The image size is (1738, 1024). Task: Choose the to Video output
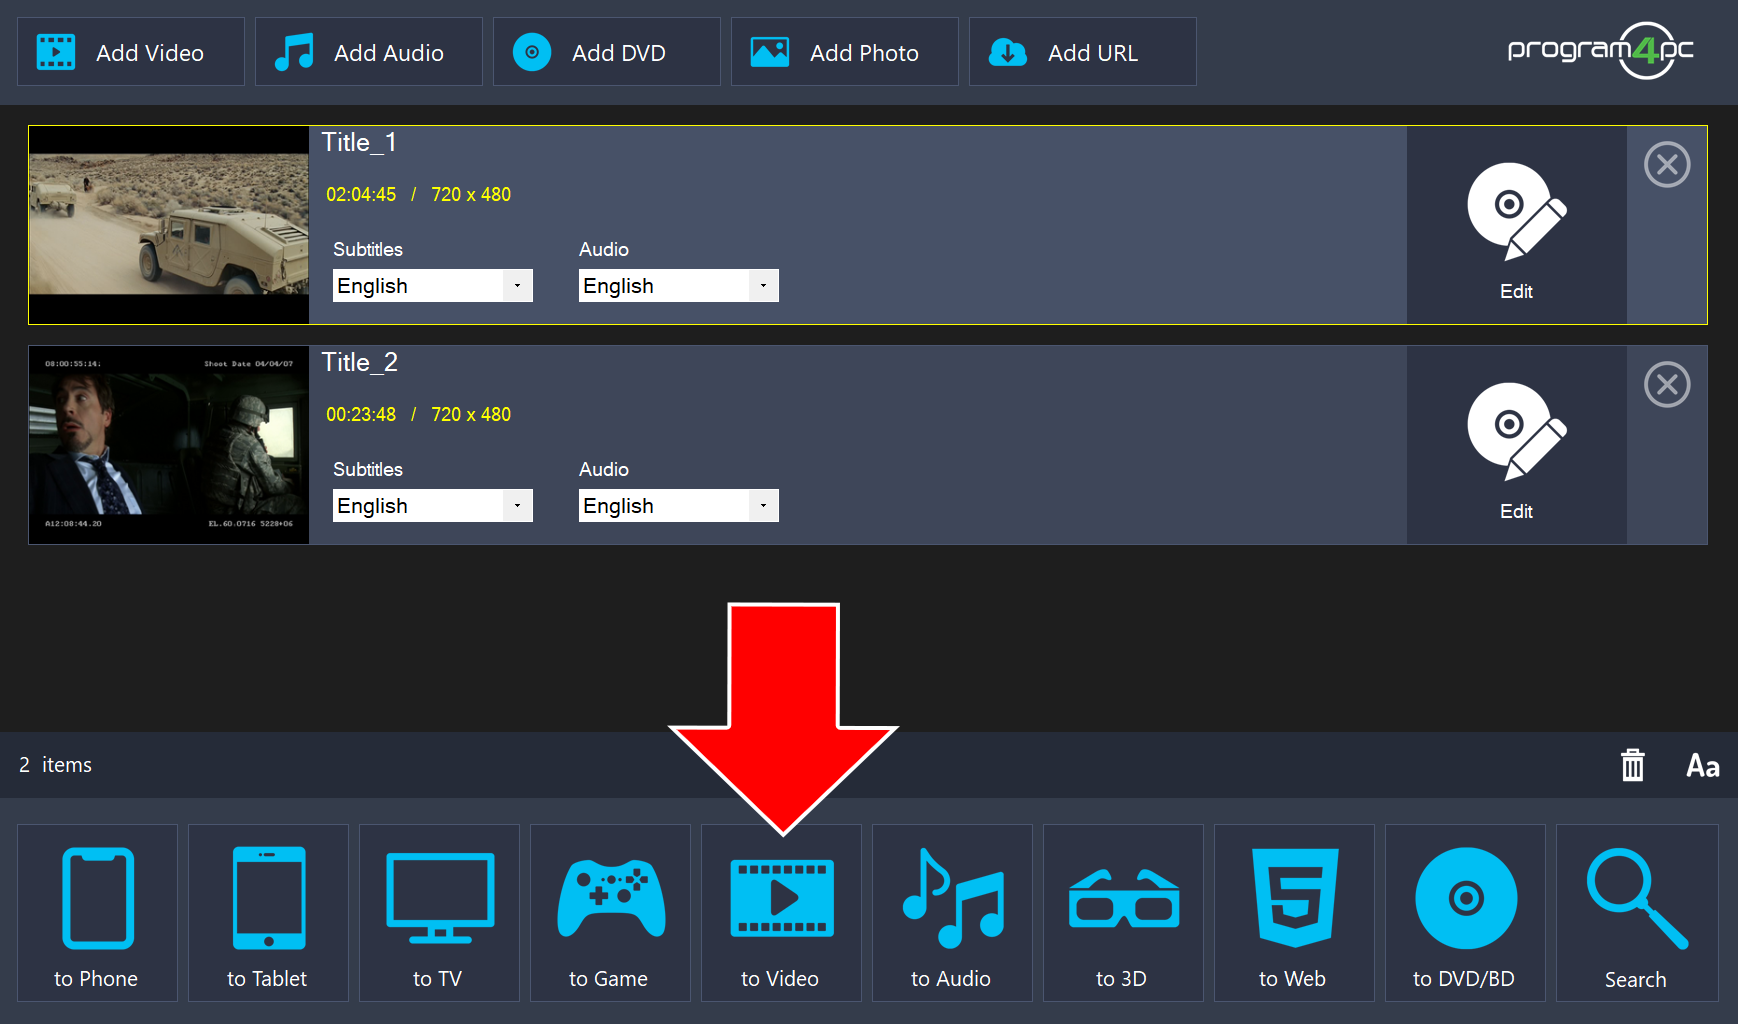click(781, 913)
